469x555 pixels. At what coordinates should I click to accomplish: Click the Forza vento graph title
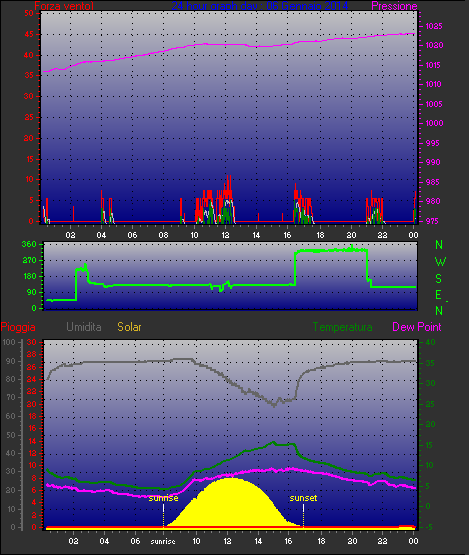[x=64, y=6]
